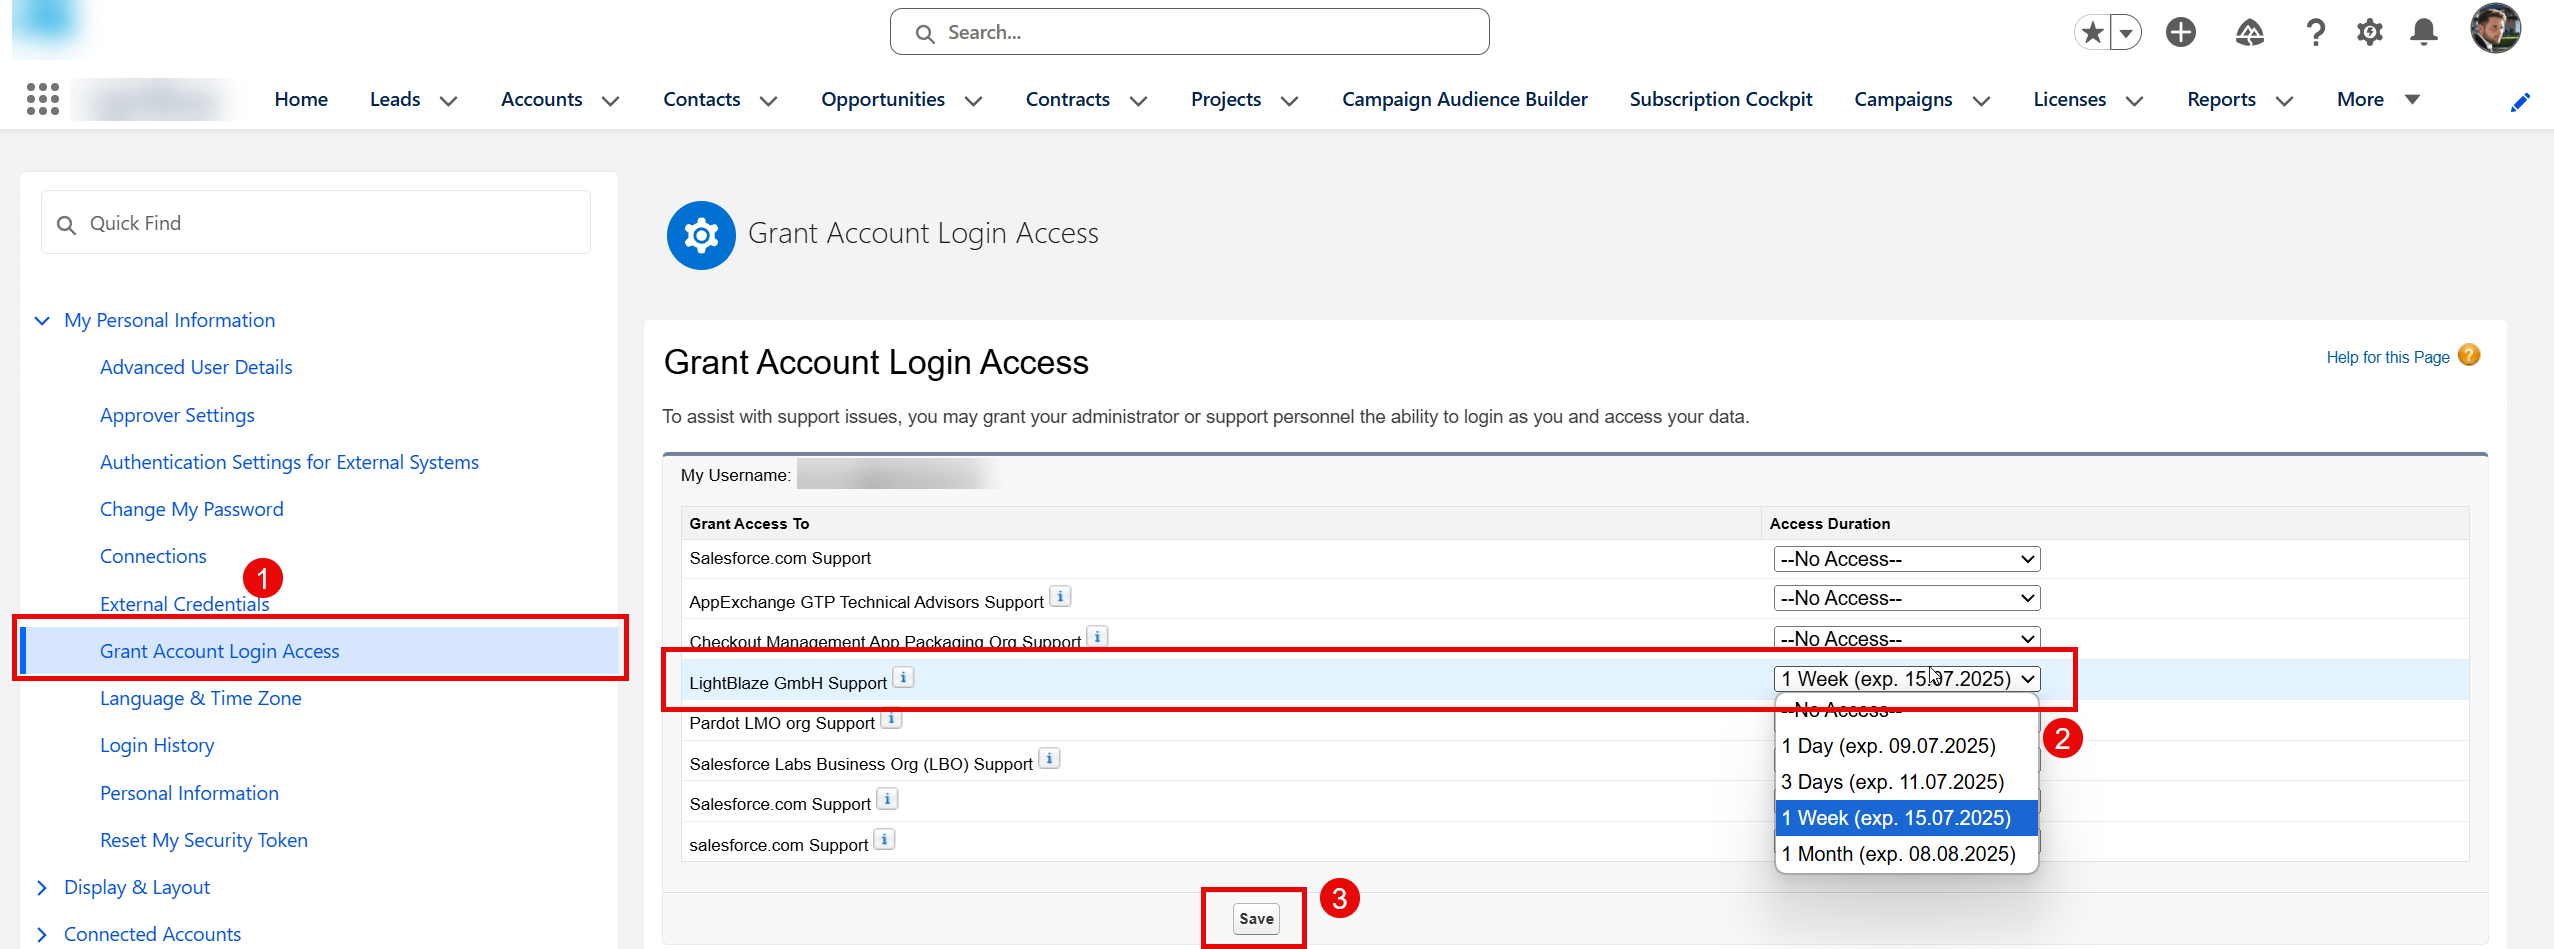This screenshot has width=2554, height=949.
Task: Expand the Connected Accounts section
Action: click(42, 935)
